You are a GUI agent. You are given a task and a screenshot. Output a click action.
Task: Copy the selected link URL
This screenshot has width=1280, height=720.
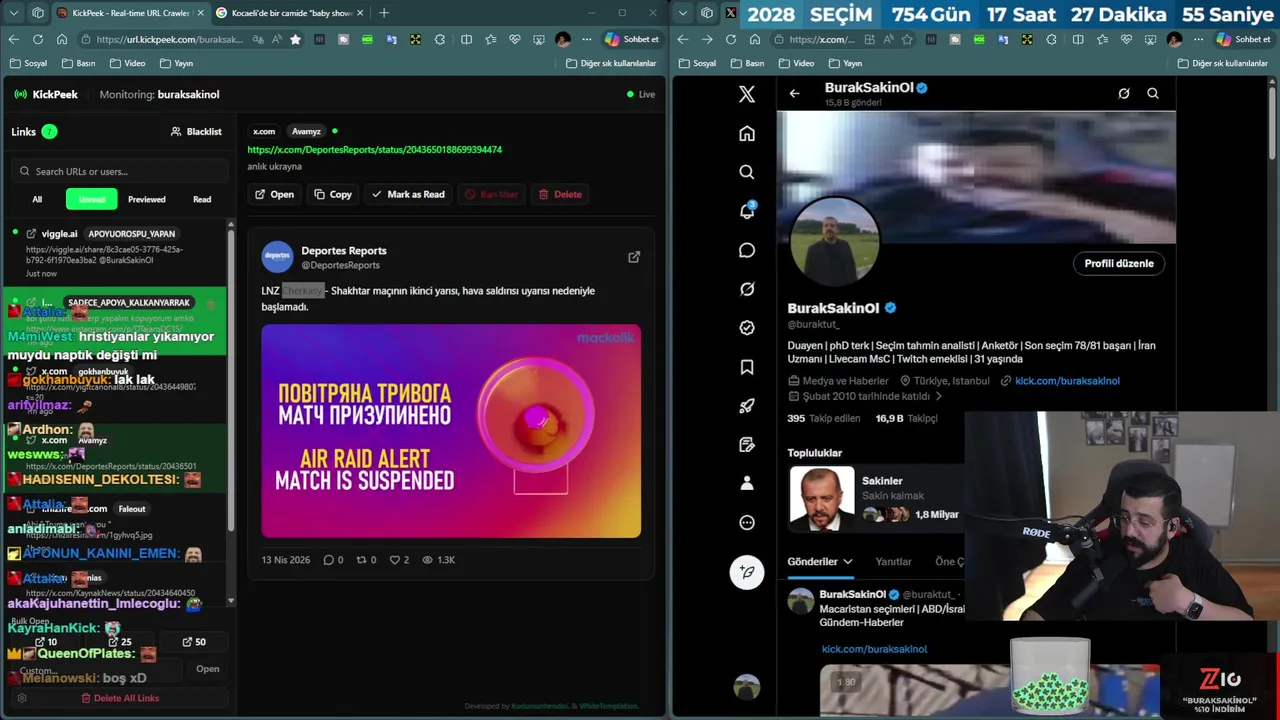click(x=333, y=194)
